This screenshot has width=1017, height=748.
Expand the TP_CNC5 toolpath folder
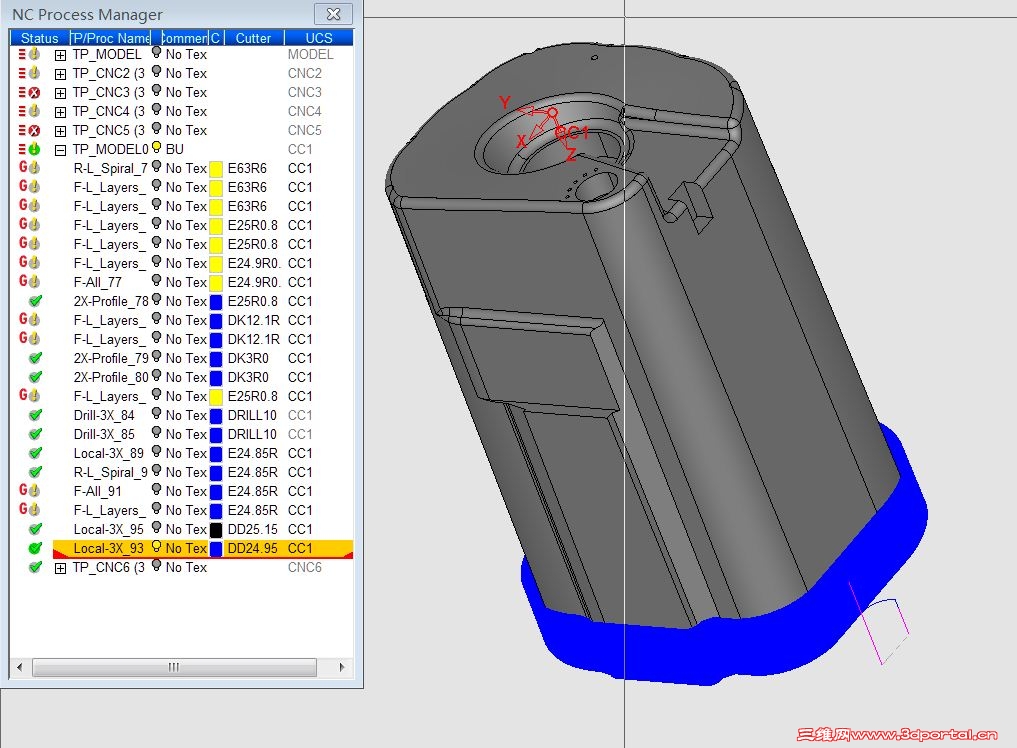click(x=60, y=131)
